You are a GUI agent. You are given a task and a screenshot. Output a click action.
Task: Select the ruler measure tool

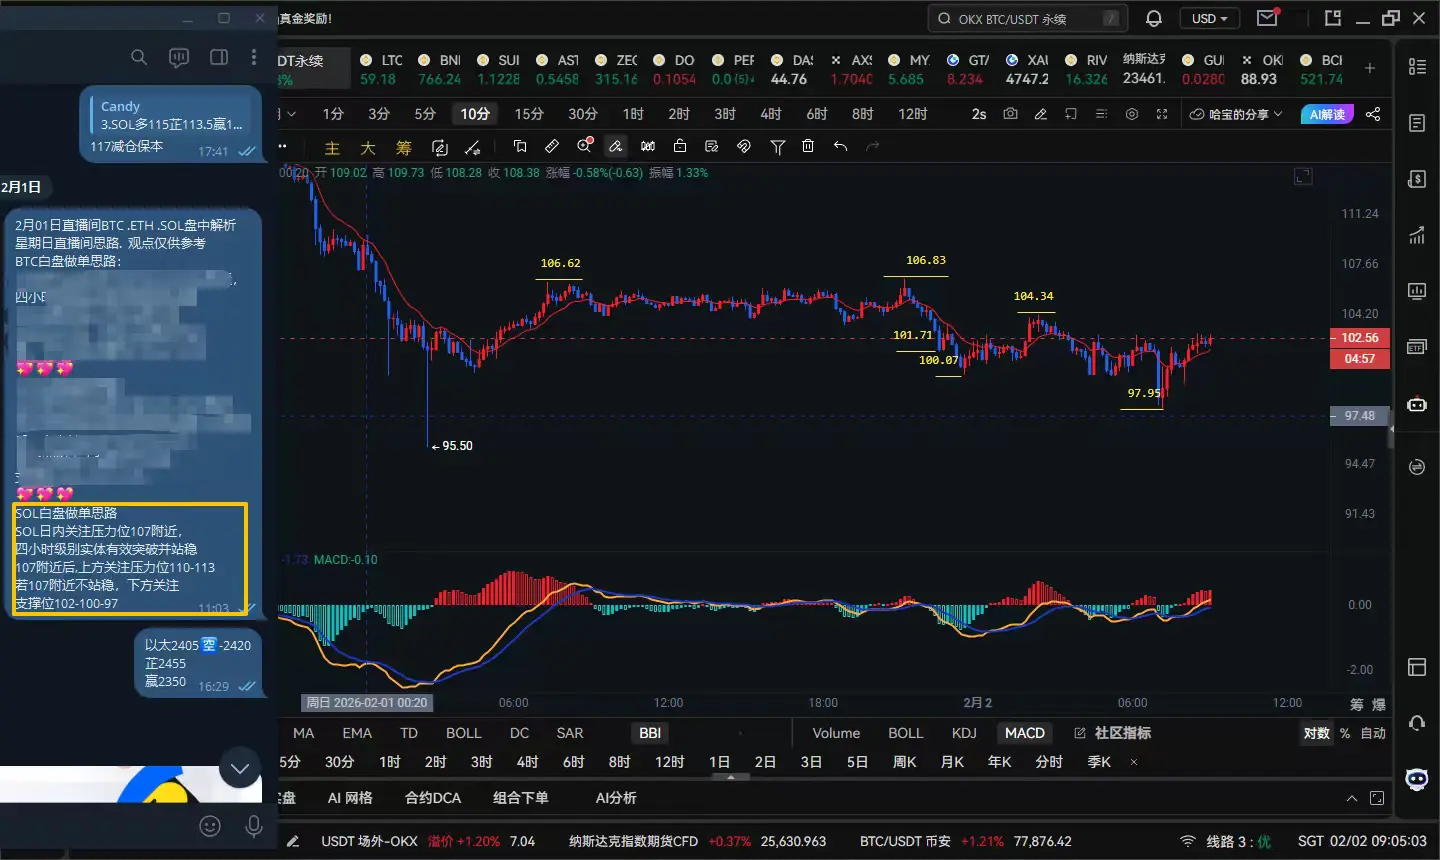(552, 146)
